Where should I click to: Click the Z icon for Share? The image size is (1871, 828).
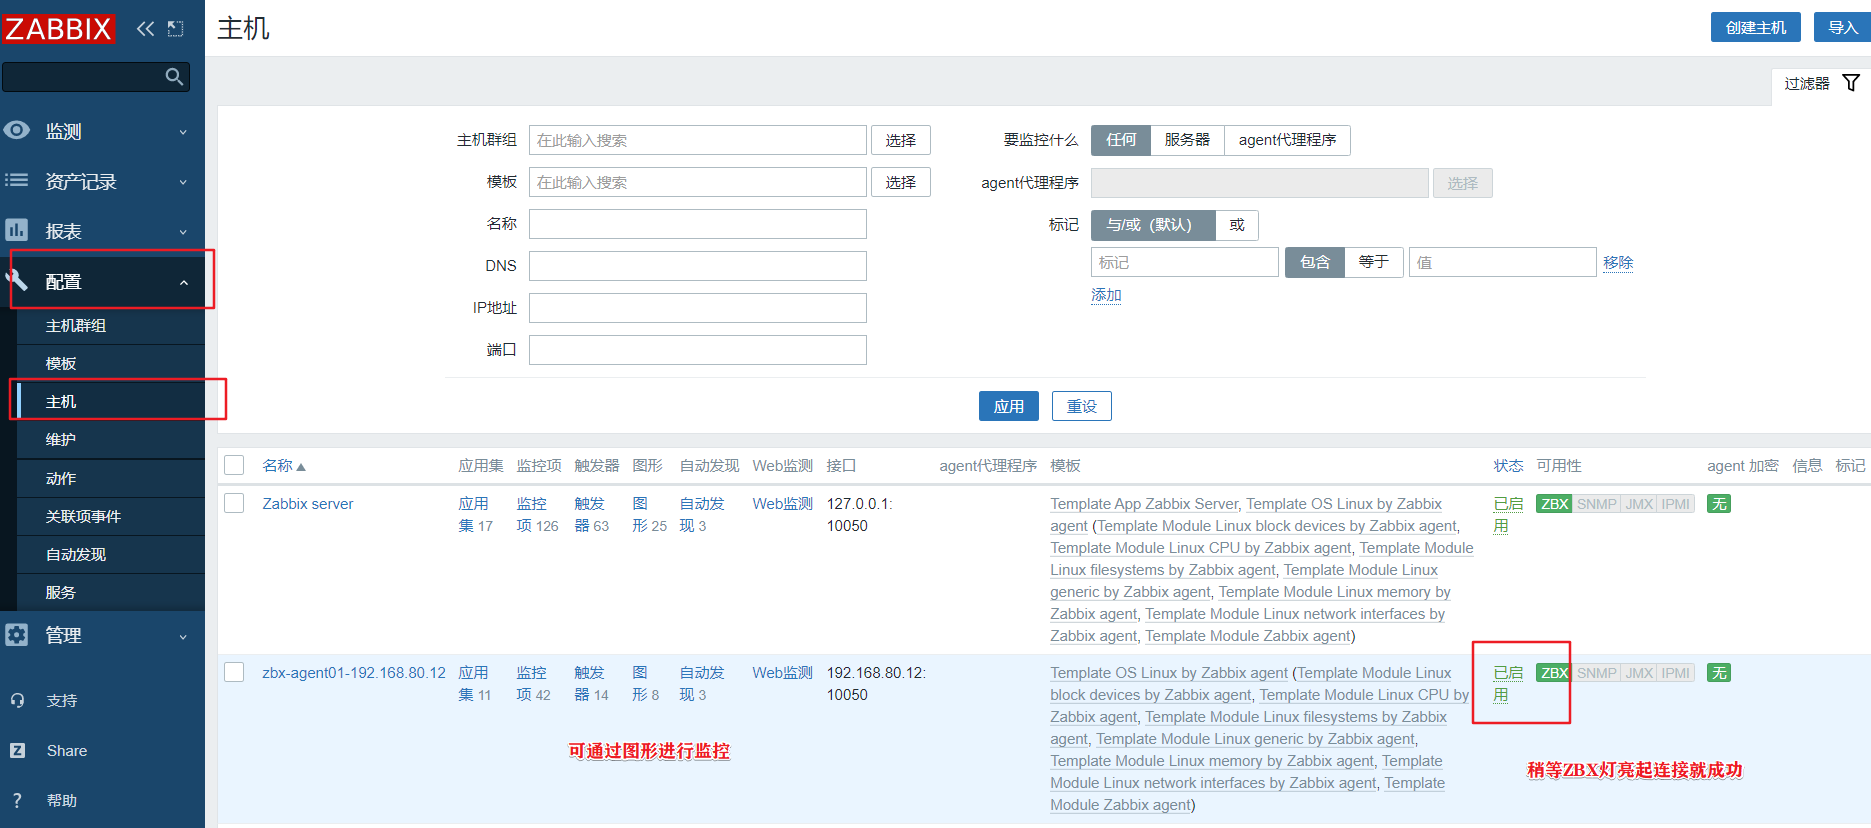pyautogui.click(x=17, y=750)
